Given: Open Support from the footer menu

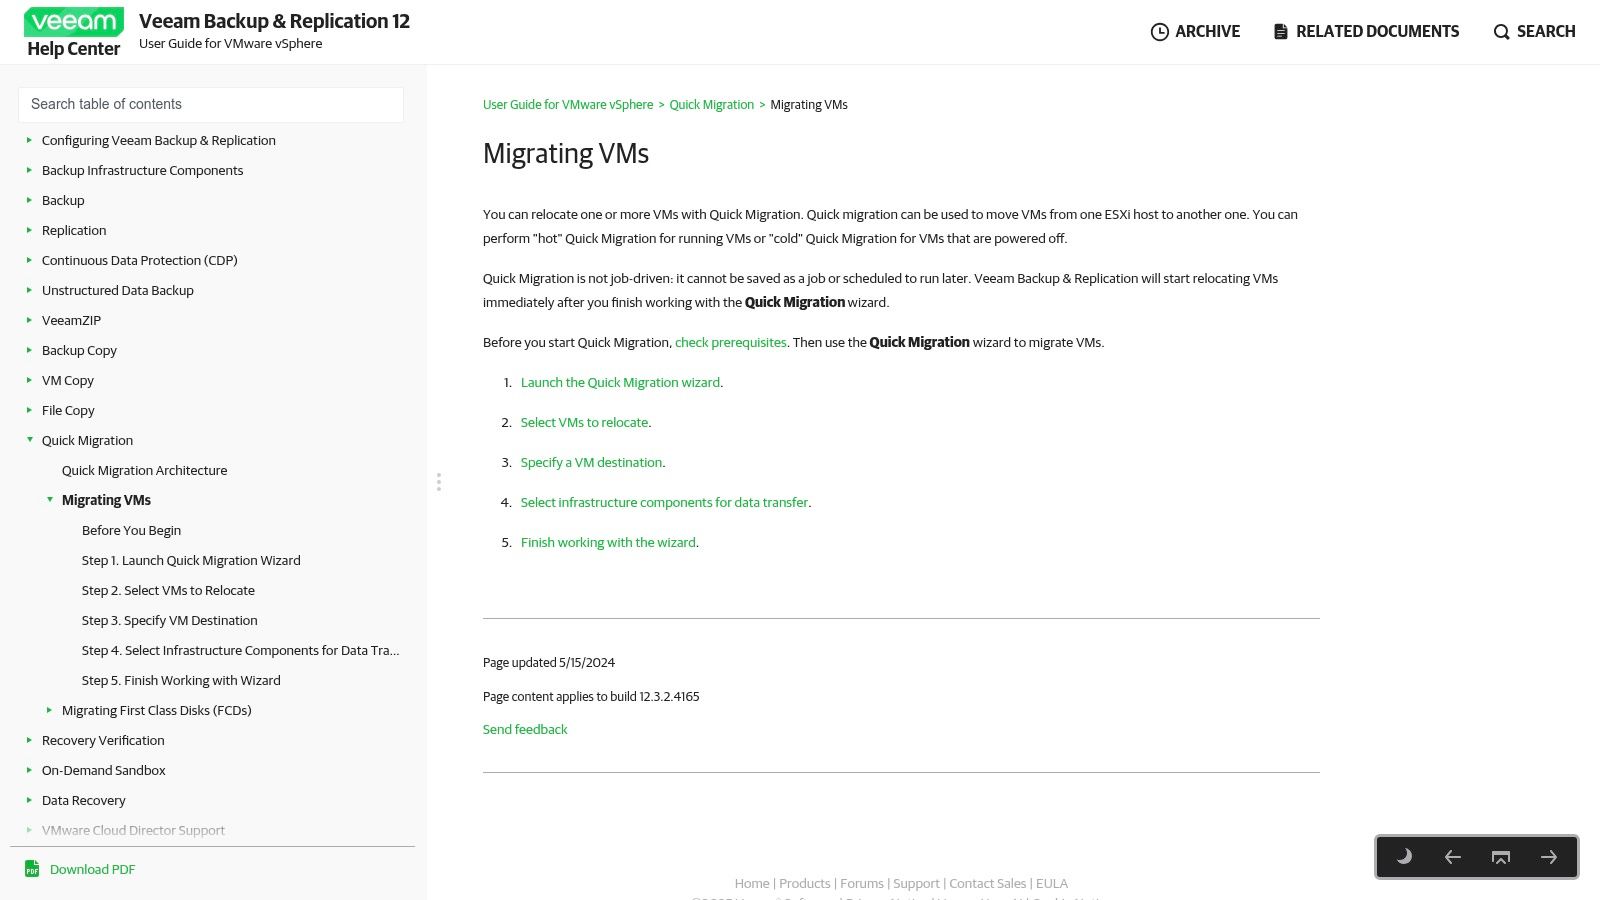Looking at the screenshot, I should click(916, 883).
